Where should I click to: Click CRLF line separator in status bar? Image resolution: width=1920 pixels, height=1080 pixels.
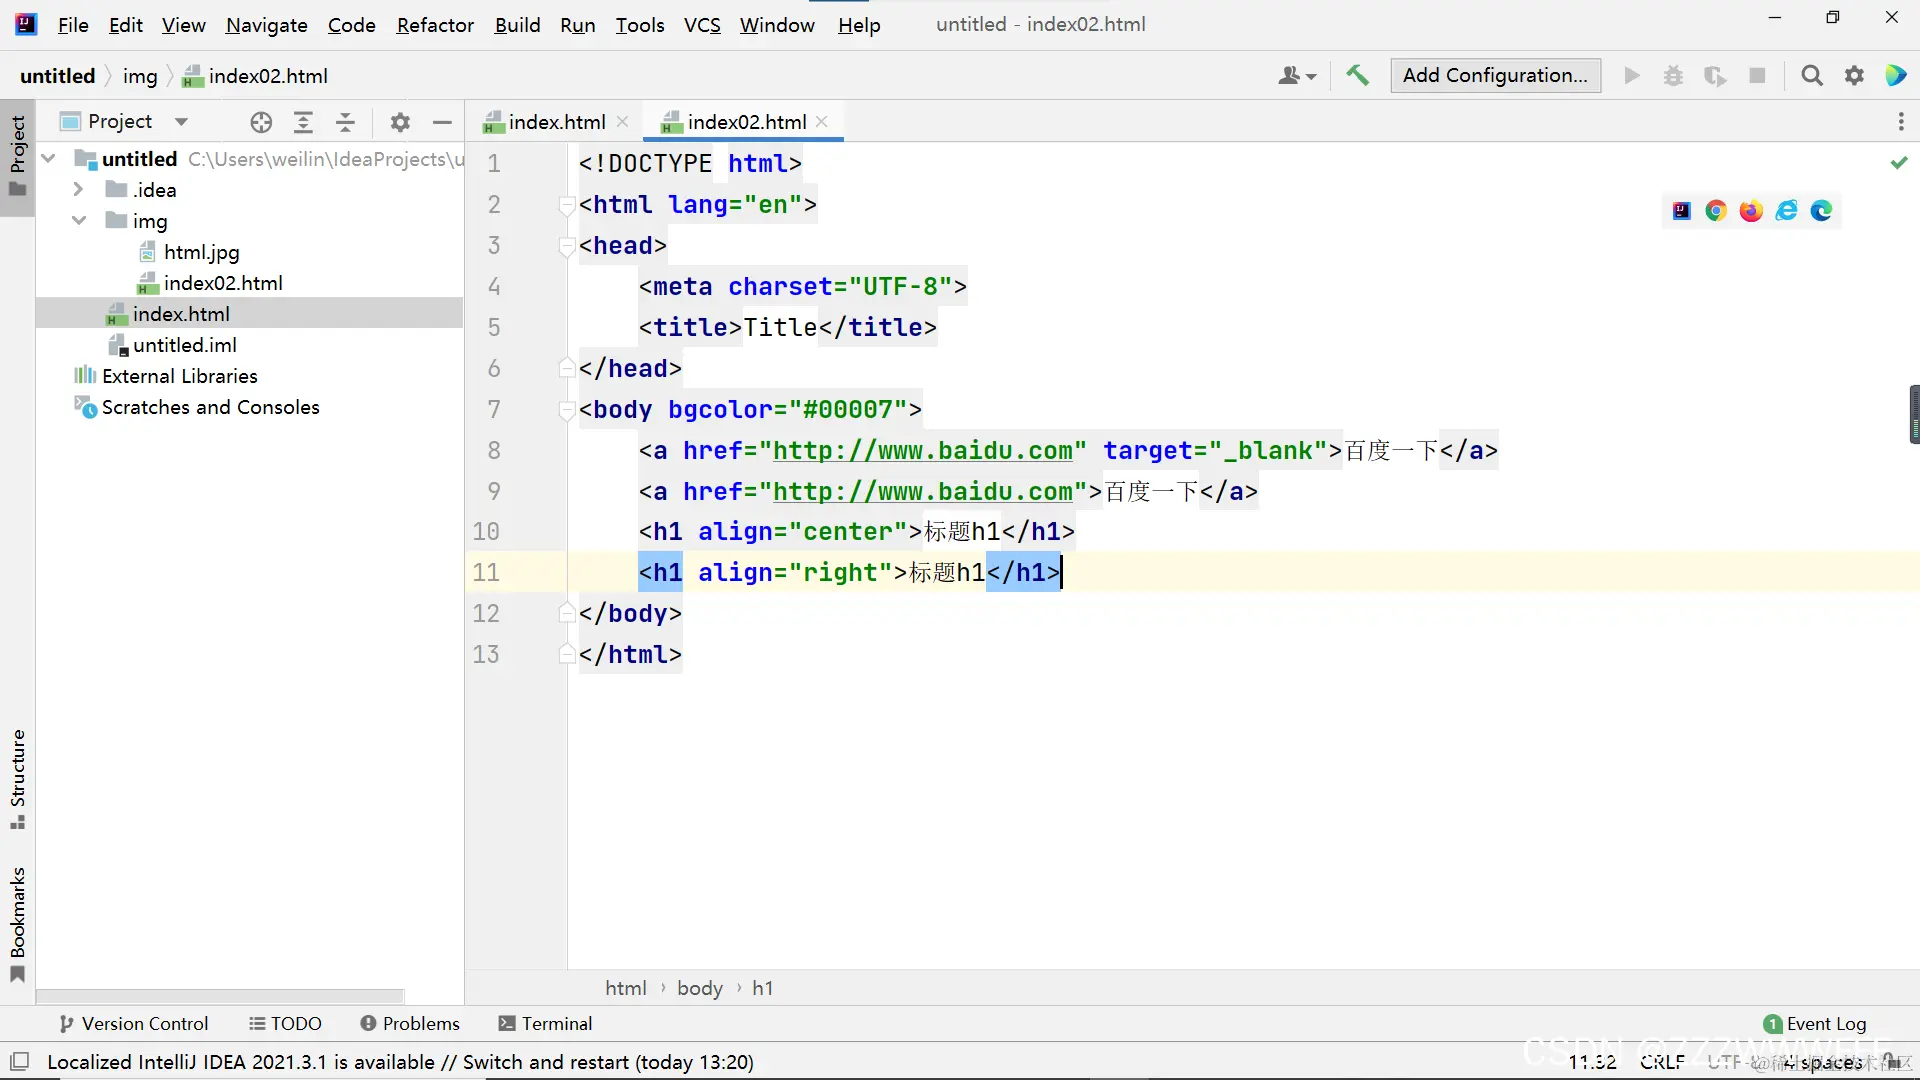1661,1062
